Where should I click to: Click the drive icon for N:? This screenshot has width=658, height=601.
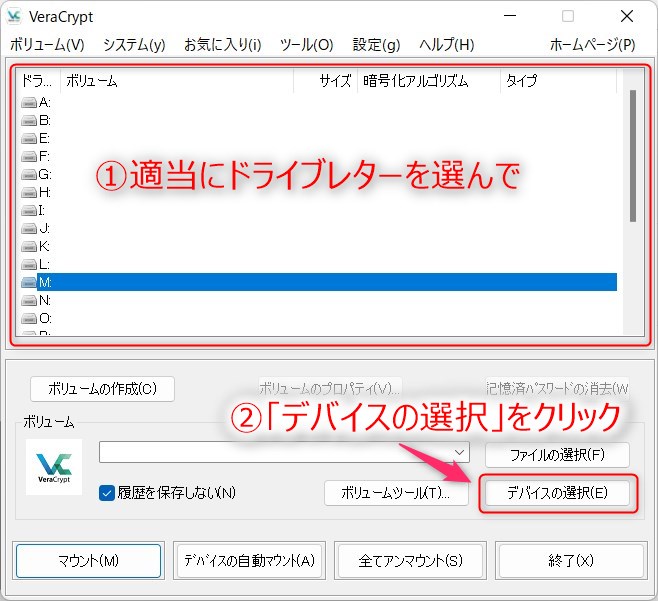pos(29,300)
